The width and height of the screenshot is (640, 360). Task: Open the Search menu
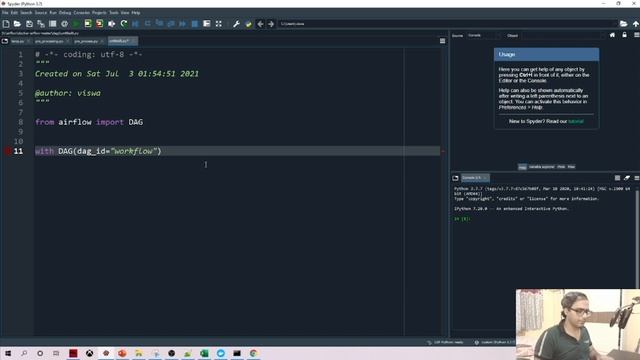tap(26, 13)
